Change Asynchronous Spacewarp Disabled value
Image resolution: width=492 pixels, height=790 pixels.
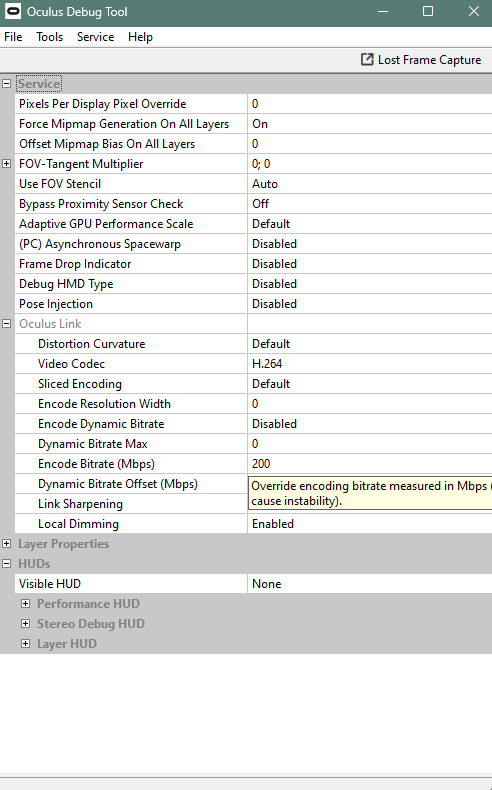370,244
